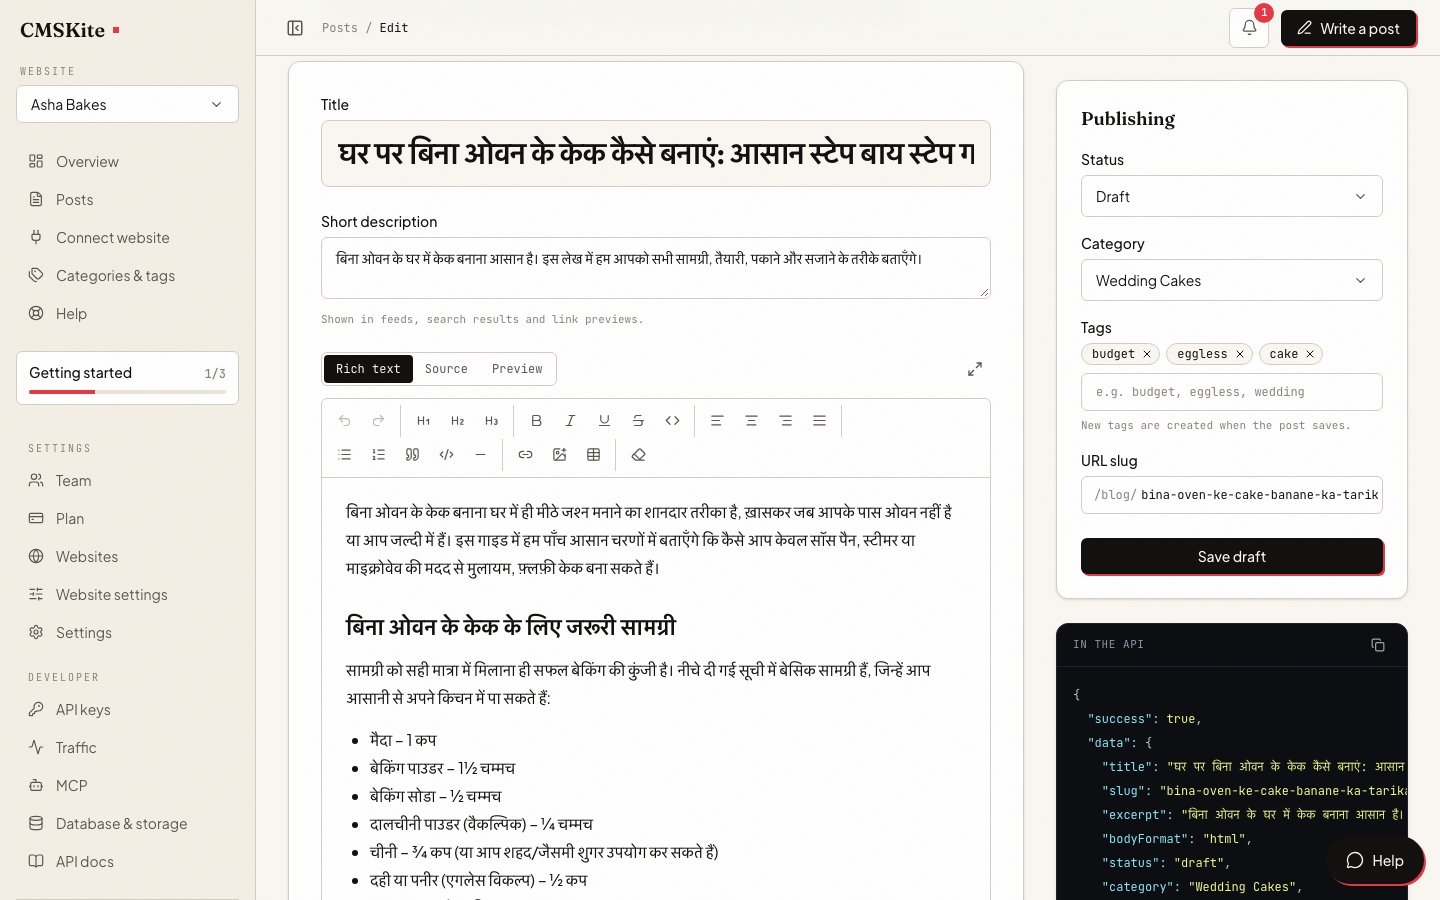Select the Rich text tab
Viewport: 1440px width, 900px height.
368,369
